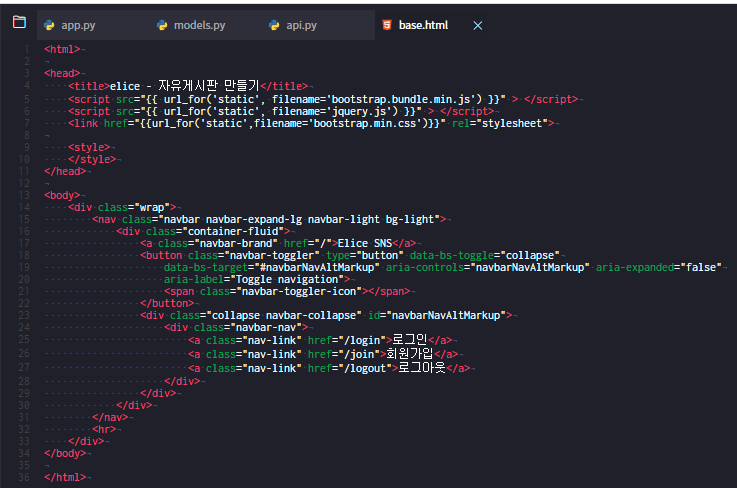Click the data-bs-target attribute on line 19
This screenshot has width=737, height=488.
pos(272,268)
